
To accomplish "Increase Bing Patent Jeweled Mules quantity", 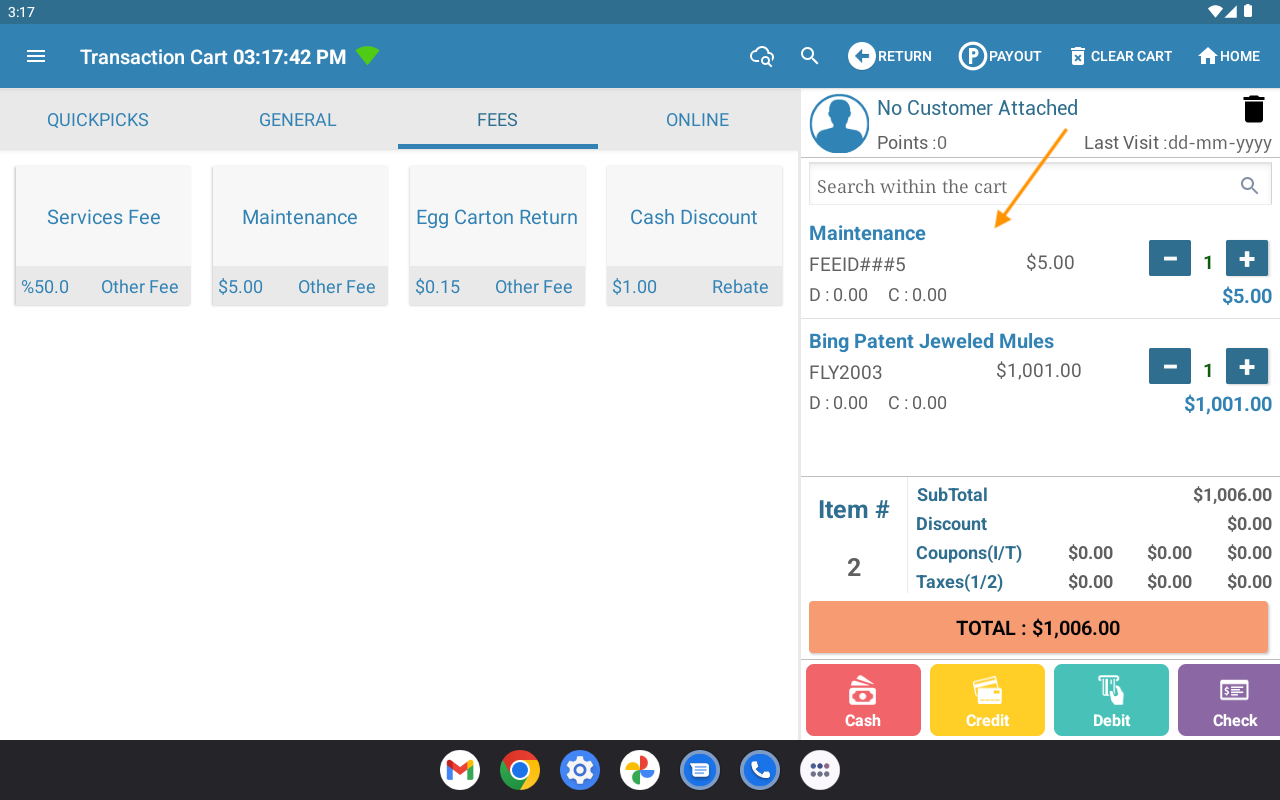I will pyautogui.click(x=1247, y=367).
